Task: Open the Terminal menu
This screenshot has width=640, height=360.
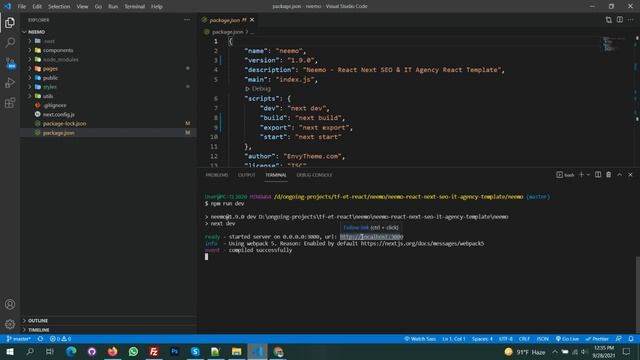Action: [134, 7]
